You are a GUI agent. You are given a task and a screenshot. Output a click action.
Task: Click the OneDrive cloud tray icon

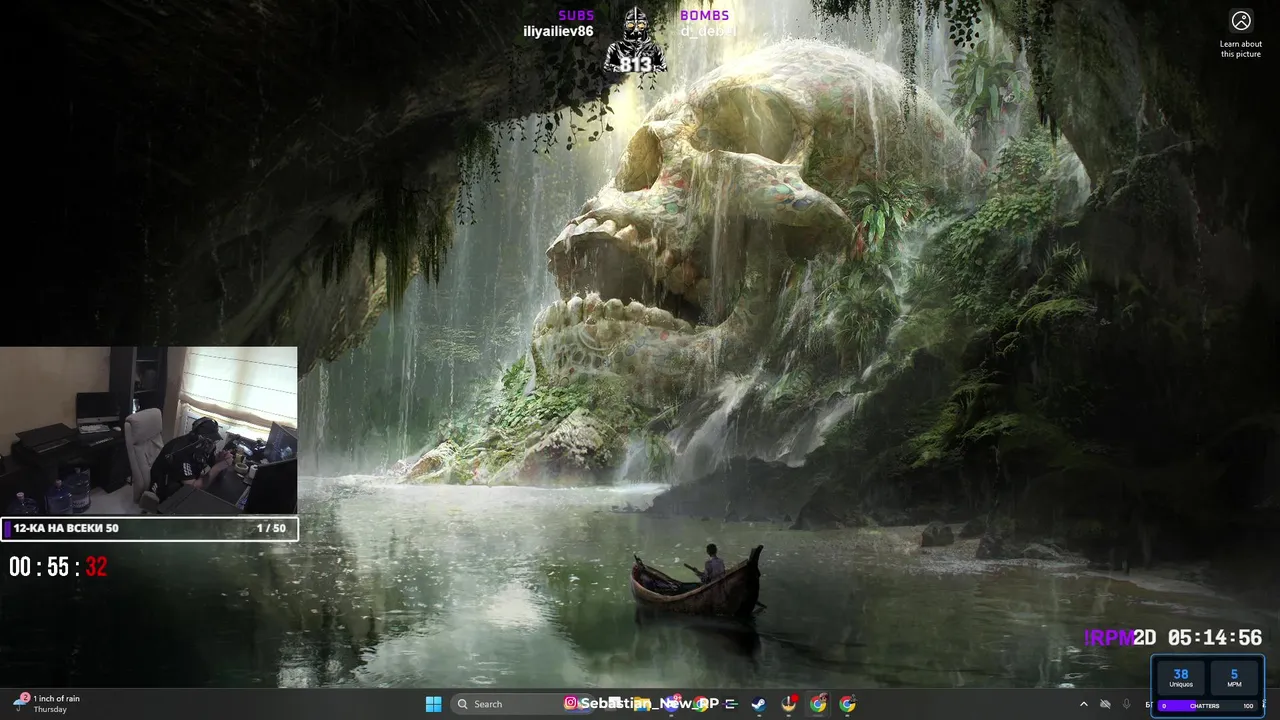tap(1105, 704)
